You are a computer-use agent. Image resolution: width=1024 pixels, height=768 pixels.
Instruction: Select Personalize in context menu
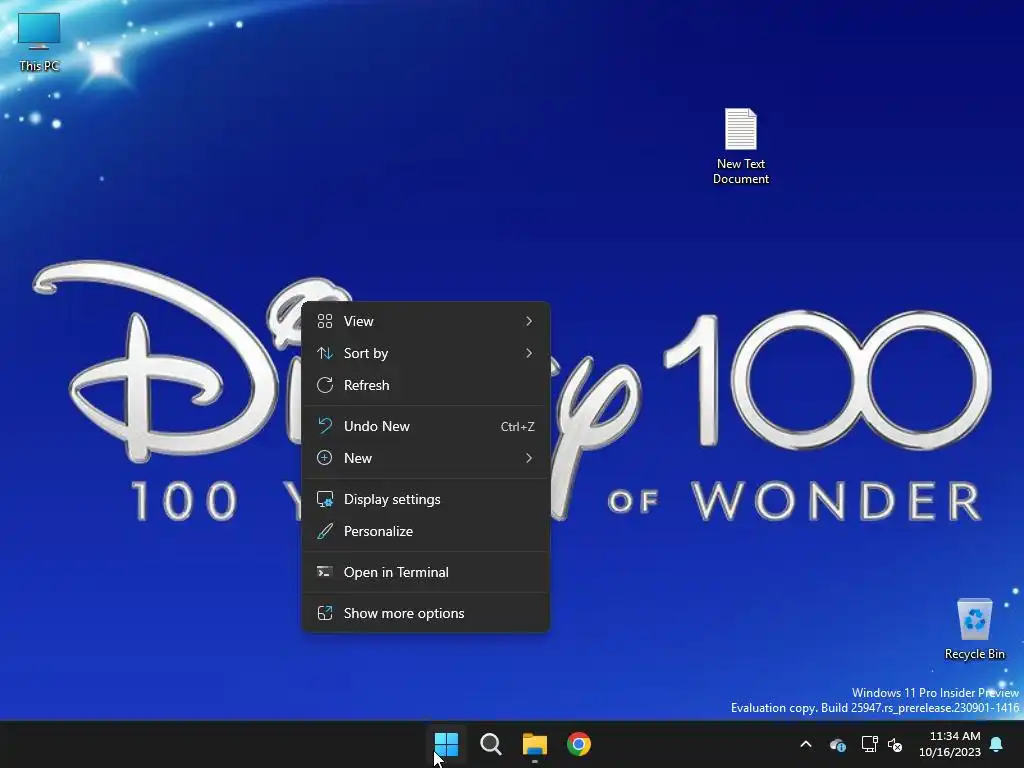point(426,532)
